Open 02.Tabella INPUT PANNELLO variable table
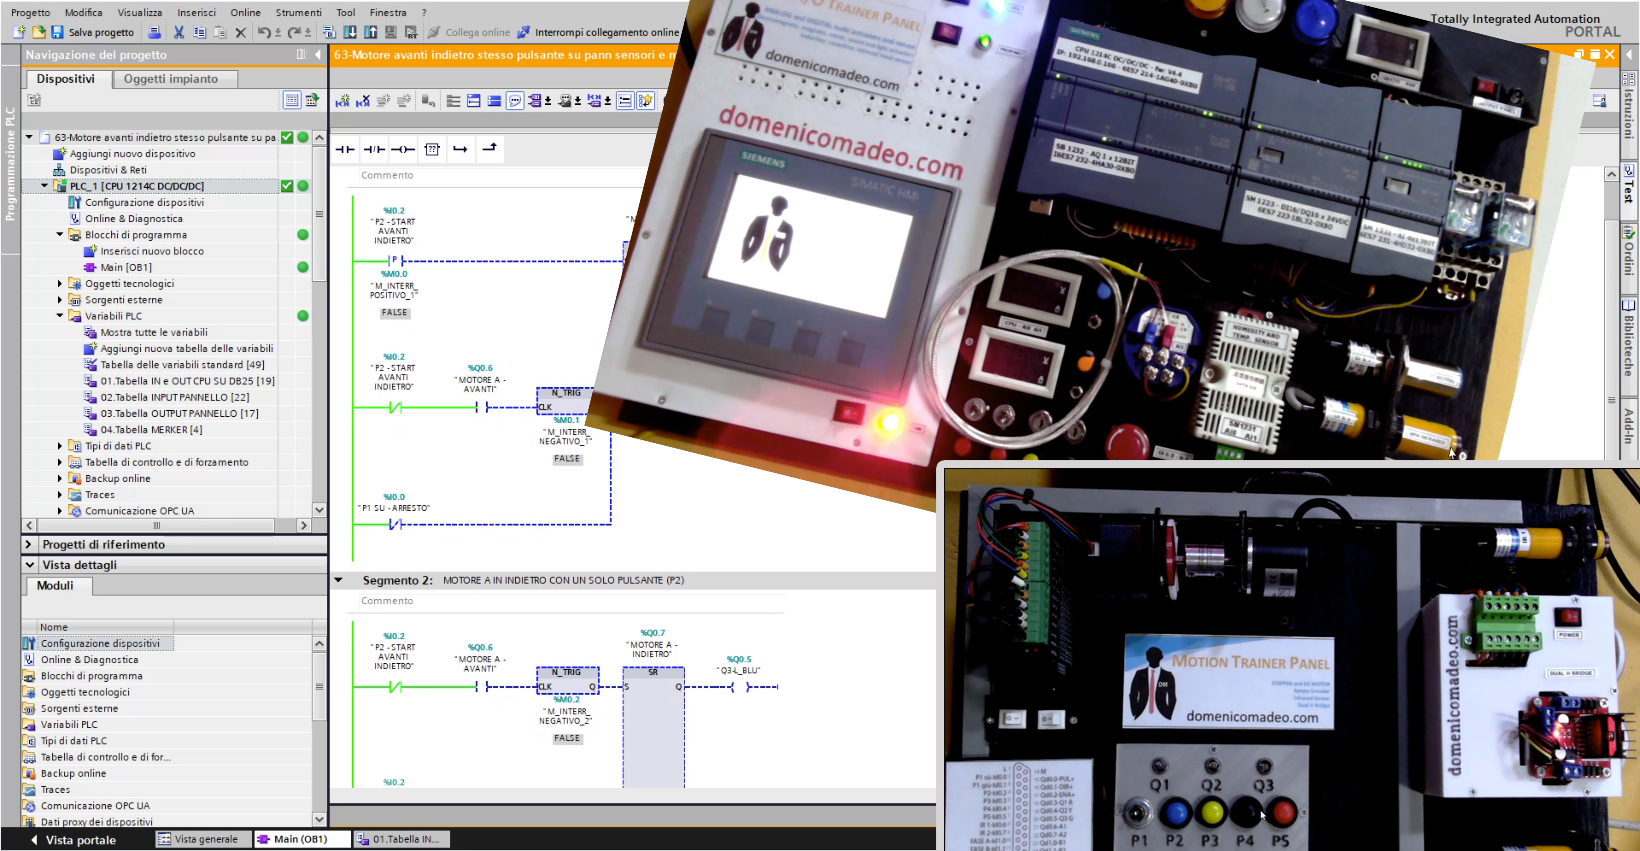Viewport: 1640px width, 851px height. click(175, 397)
